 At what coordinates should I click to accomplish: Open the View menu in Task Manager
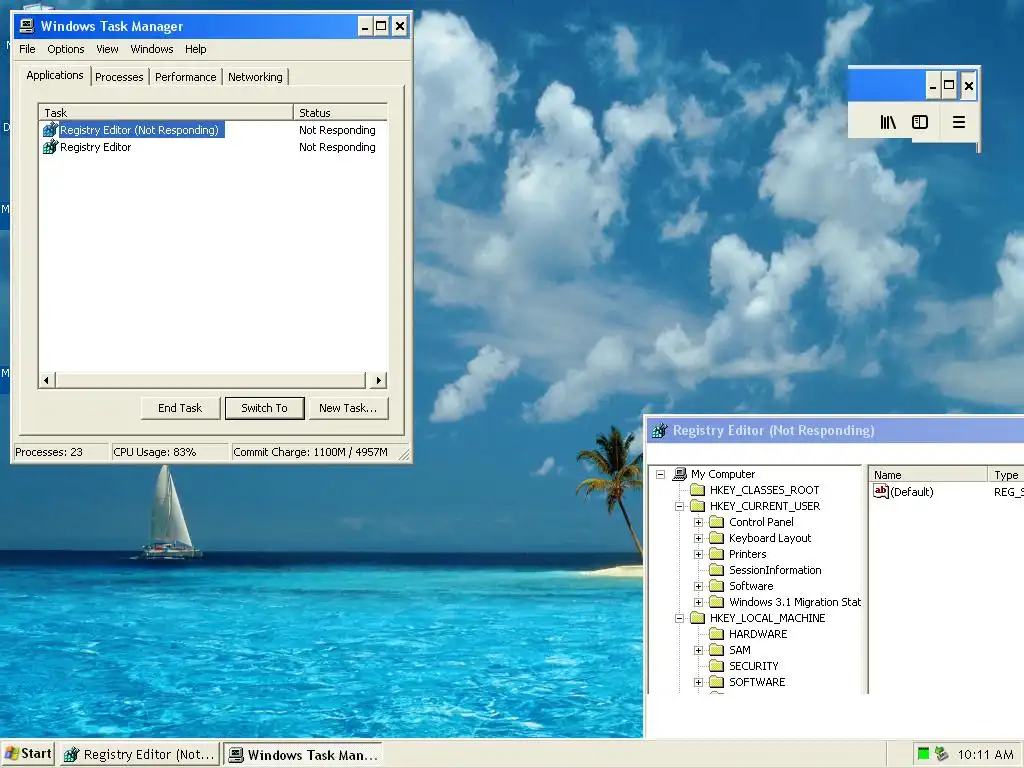point(107,49)
